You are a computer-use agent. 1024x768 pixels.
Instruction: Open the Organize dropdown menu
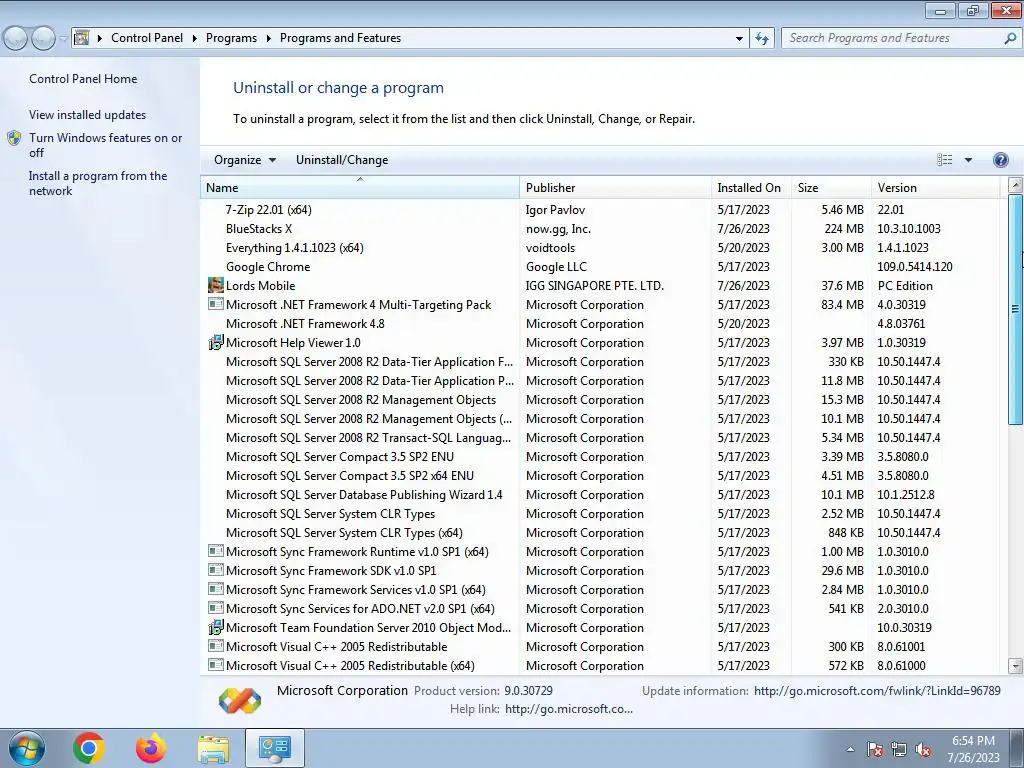click(245, 160)
